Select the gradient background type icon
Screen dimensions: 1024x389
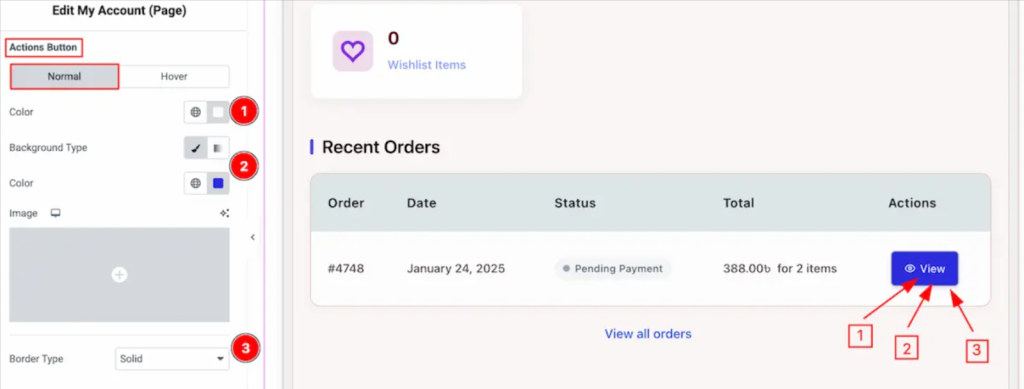[218, 148]
